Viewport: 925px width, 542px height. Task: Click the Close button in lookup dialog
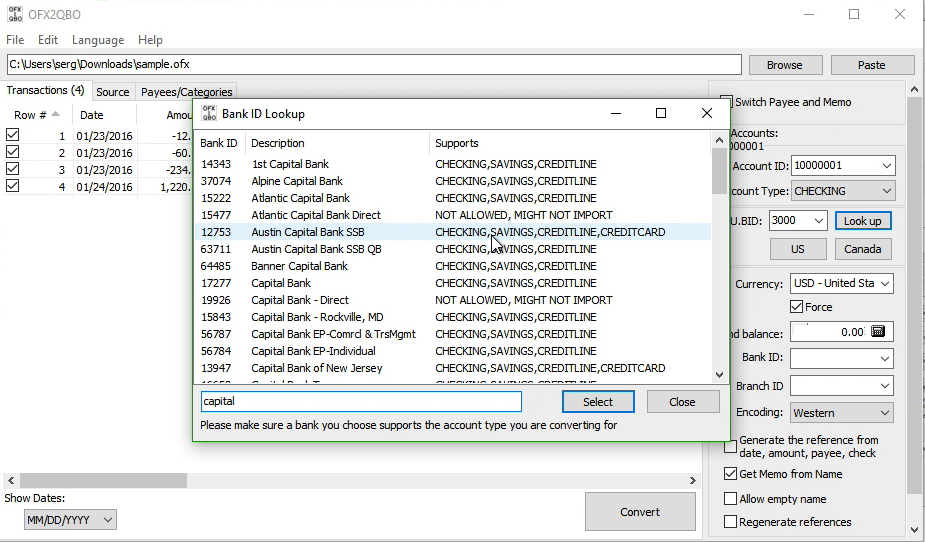[x=683, y=402]
